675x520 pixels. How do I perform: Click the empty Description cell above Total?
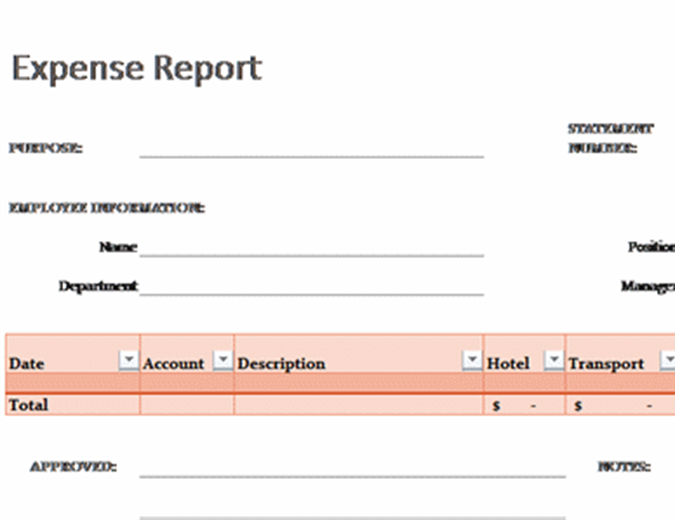[x=359, y=383]
